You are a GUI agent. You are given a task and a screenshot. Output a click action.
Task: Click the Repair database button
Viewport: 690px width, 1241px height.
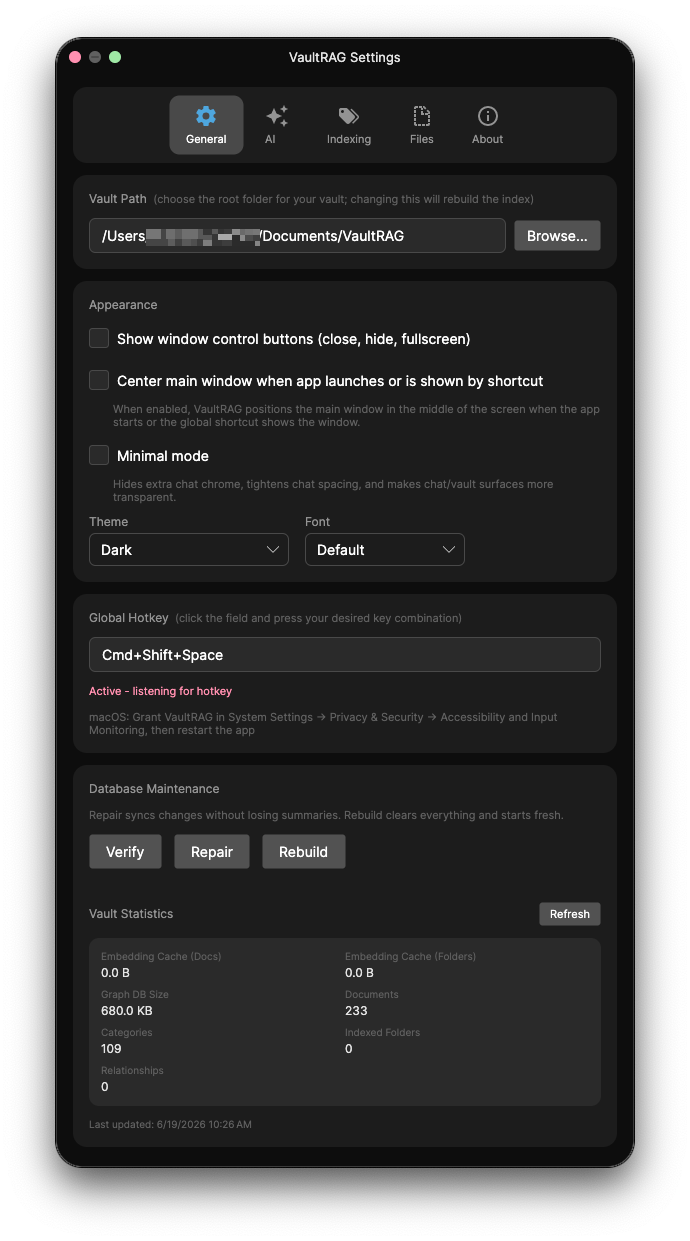tap(212, 852)
